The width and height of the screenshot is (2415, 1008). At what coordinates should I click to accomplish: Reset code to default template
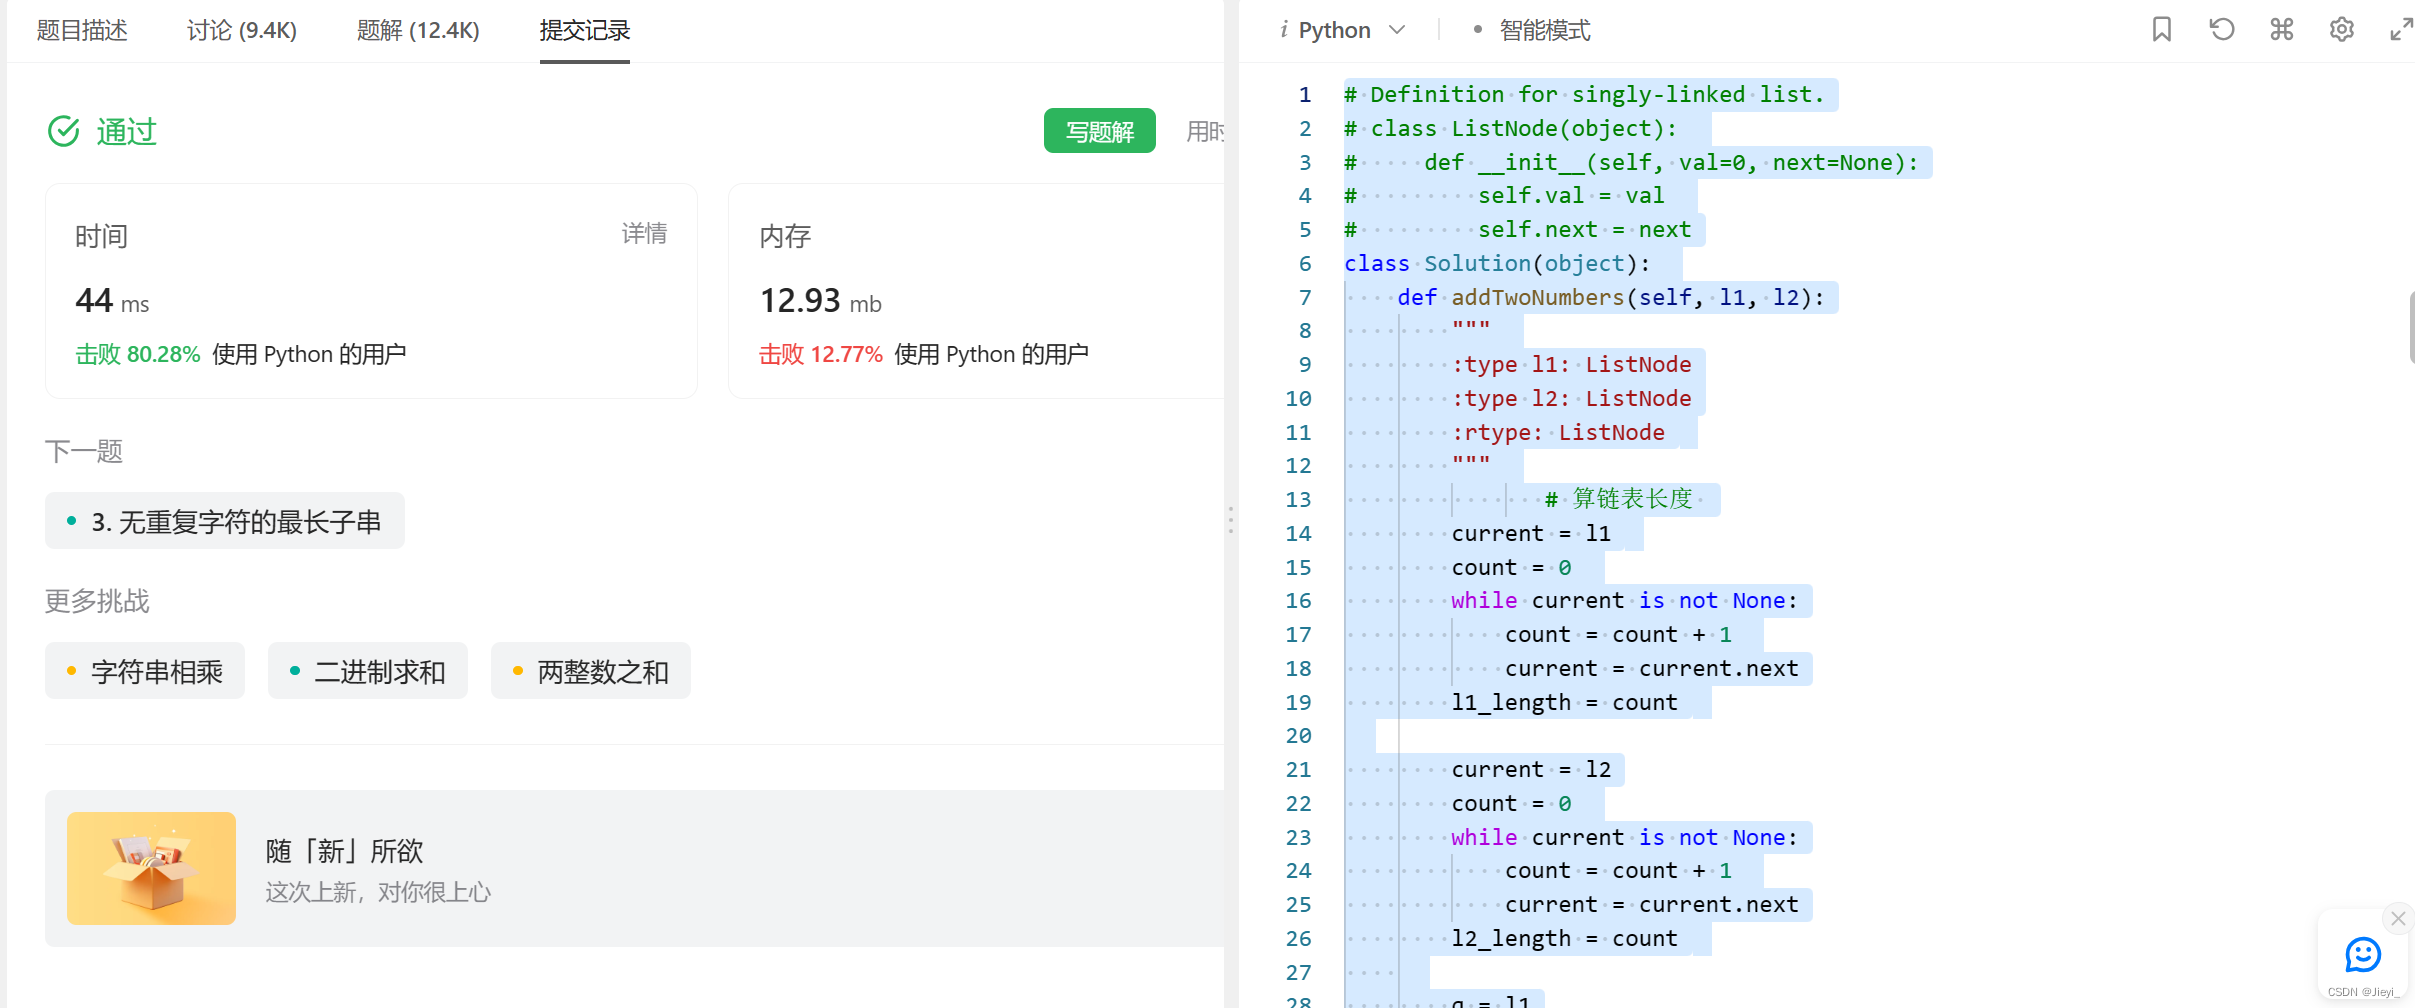pos(2222,30)
